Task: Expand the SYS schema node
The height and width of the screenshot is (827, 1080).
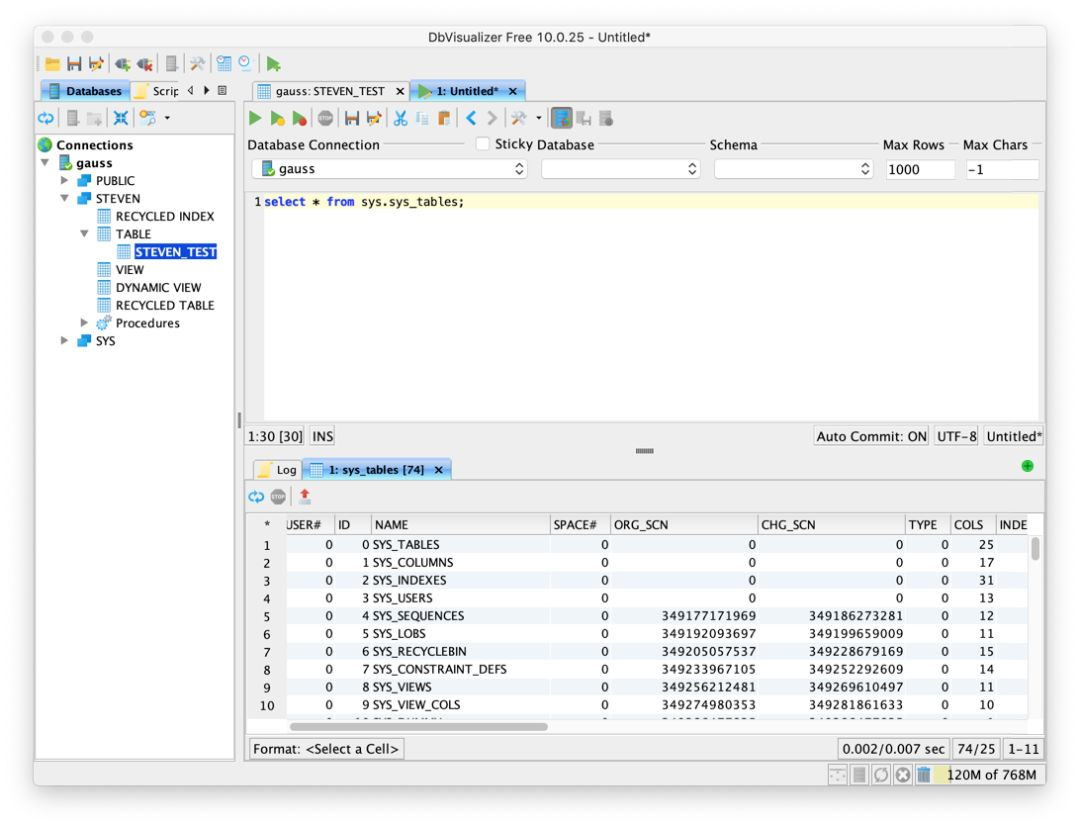Action: pyautogui.click(x=64, y=340)
